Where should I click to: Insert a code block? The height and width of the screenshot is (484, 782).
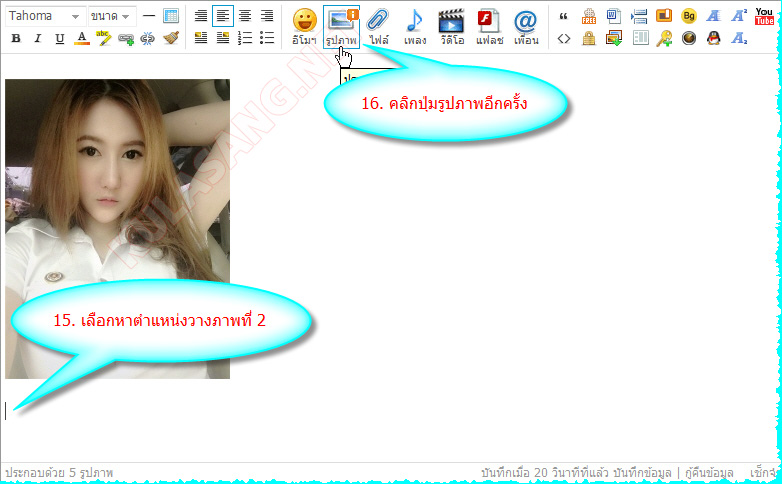point(564,38)
